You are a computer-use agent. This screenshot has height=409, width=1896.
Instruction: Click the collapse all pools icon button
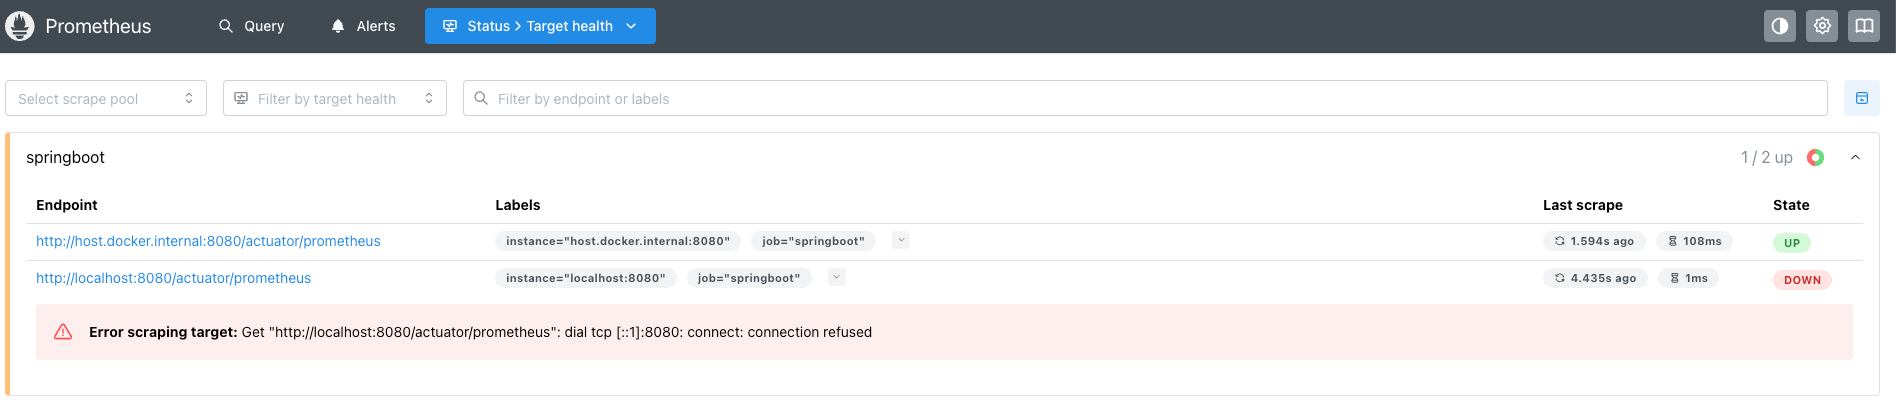click(1862, 98)
